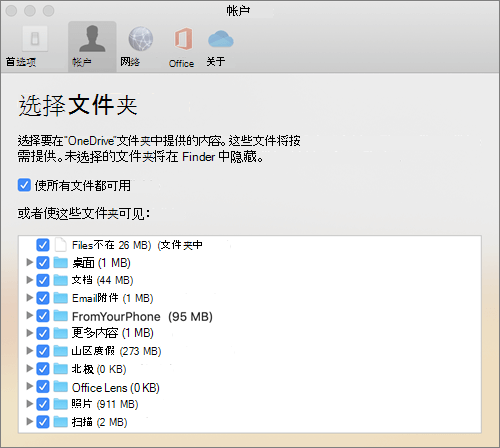Select the 照片 (911 MB) row text
500x448 pixels.
pyautogui.click(x=105, y=404)
